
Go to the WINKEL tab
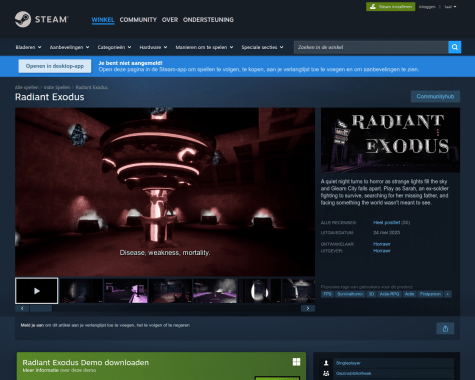coord(103,20)
